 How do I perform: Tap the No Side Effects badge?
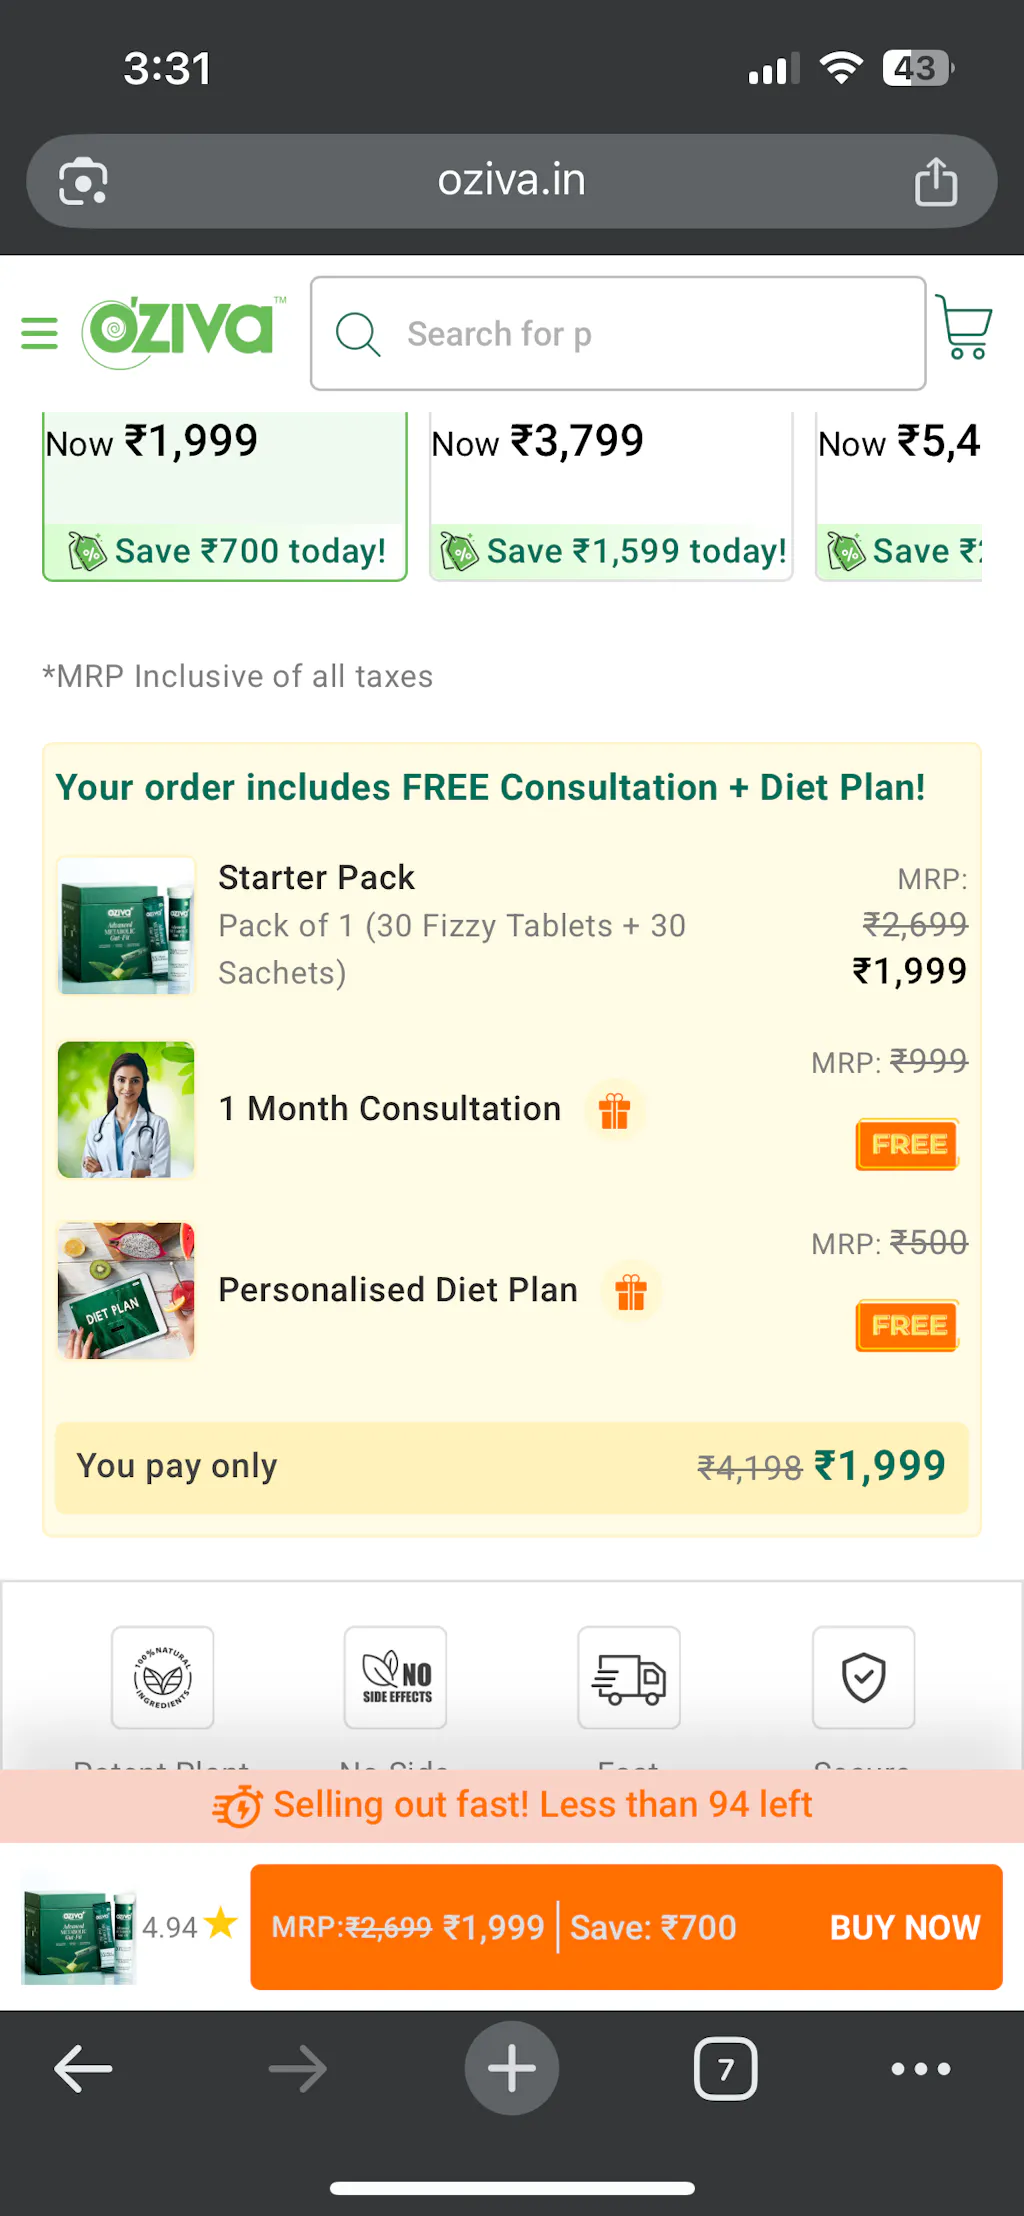396,1678
